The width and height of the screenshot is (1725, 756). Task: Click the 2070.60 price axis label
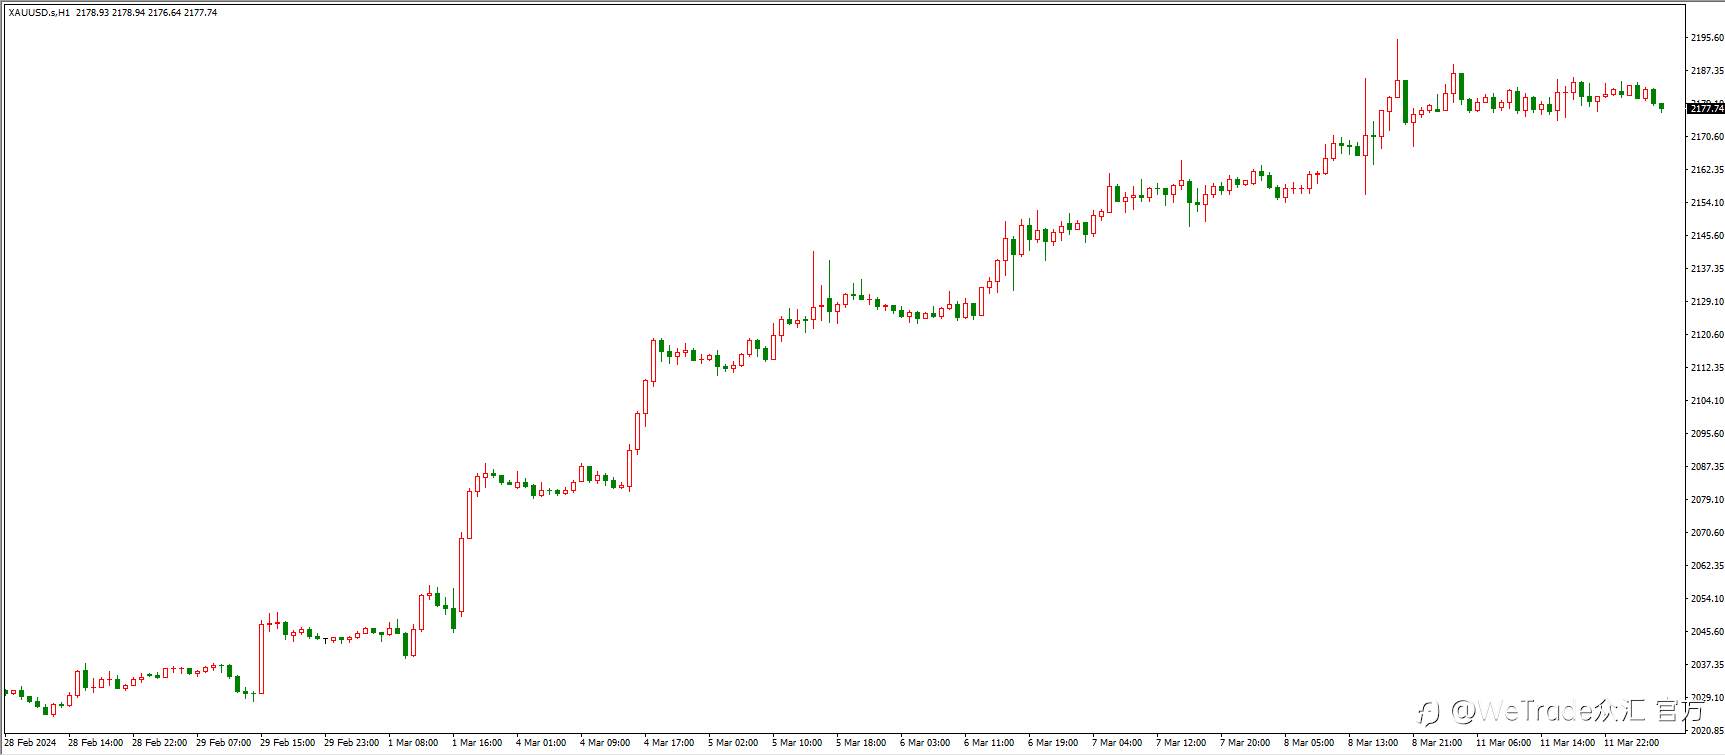1707,533
